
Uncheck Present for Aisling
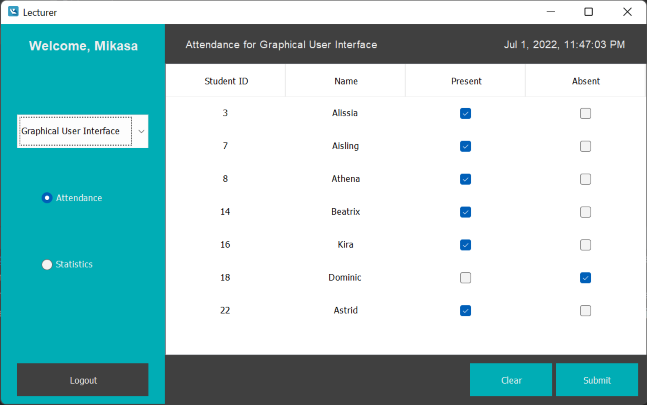(x=465, y=146)
